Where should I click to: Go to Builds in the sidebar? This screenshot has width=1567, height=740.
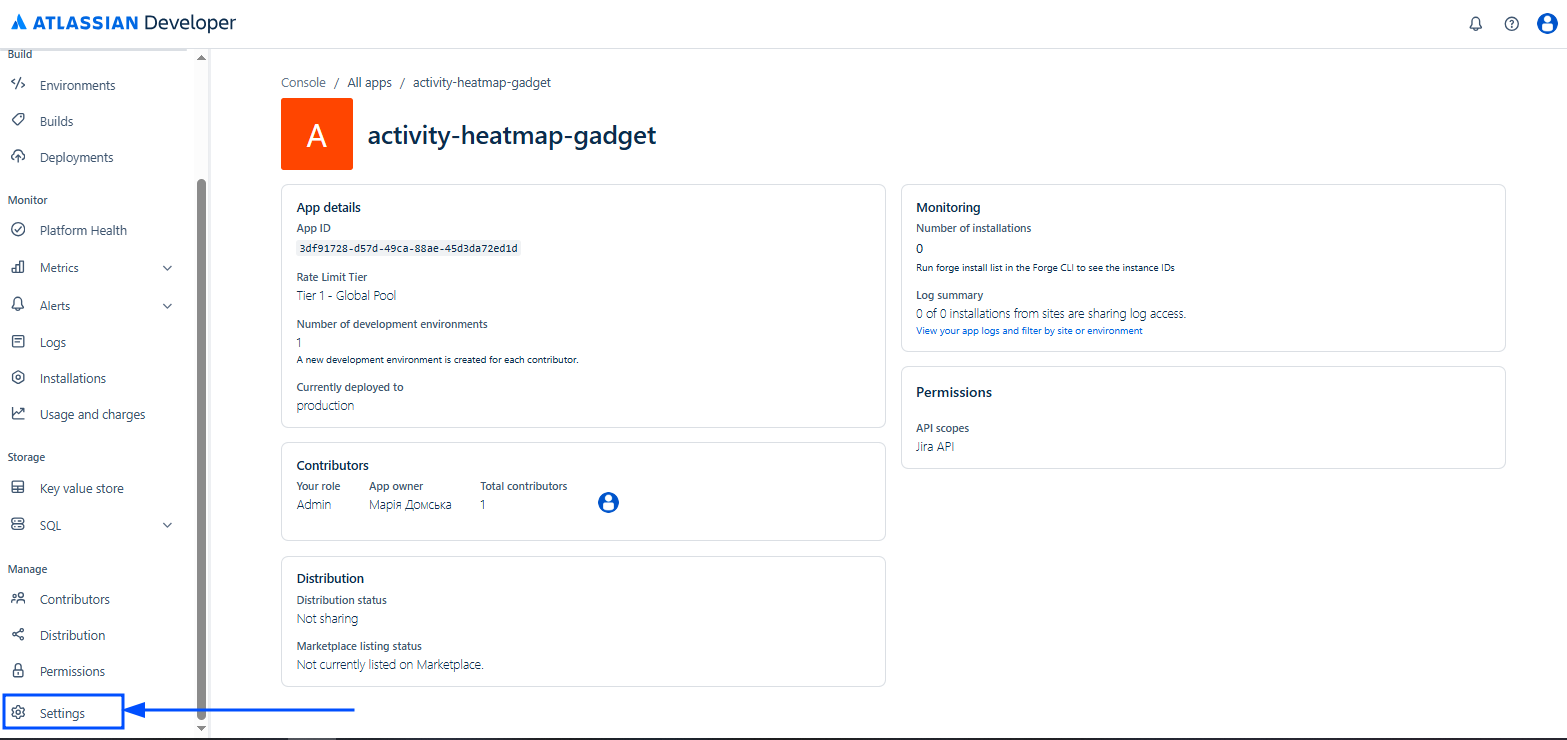coord(57,122)
